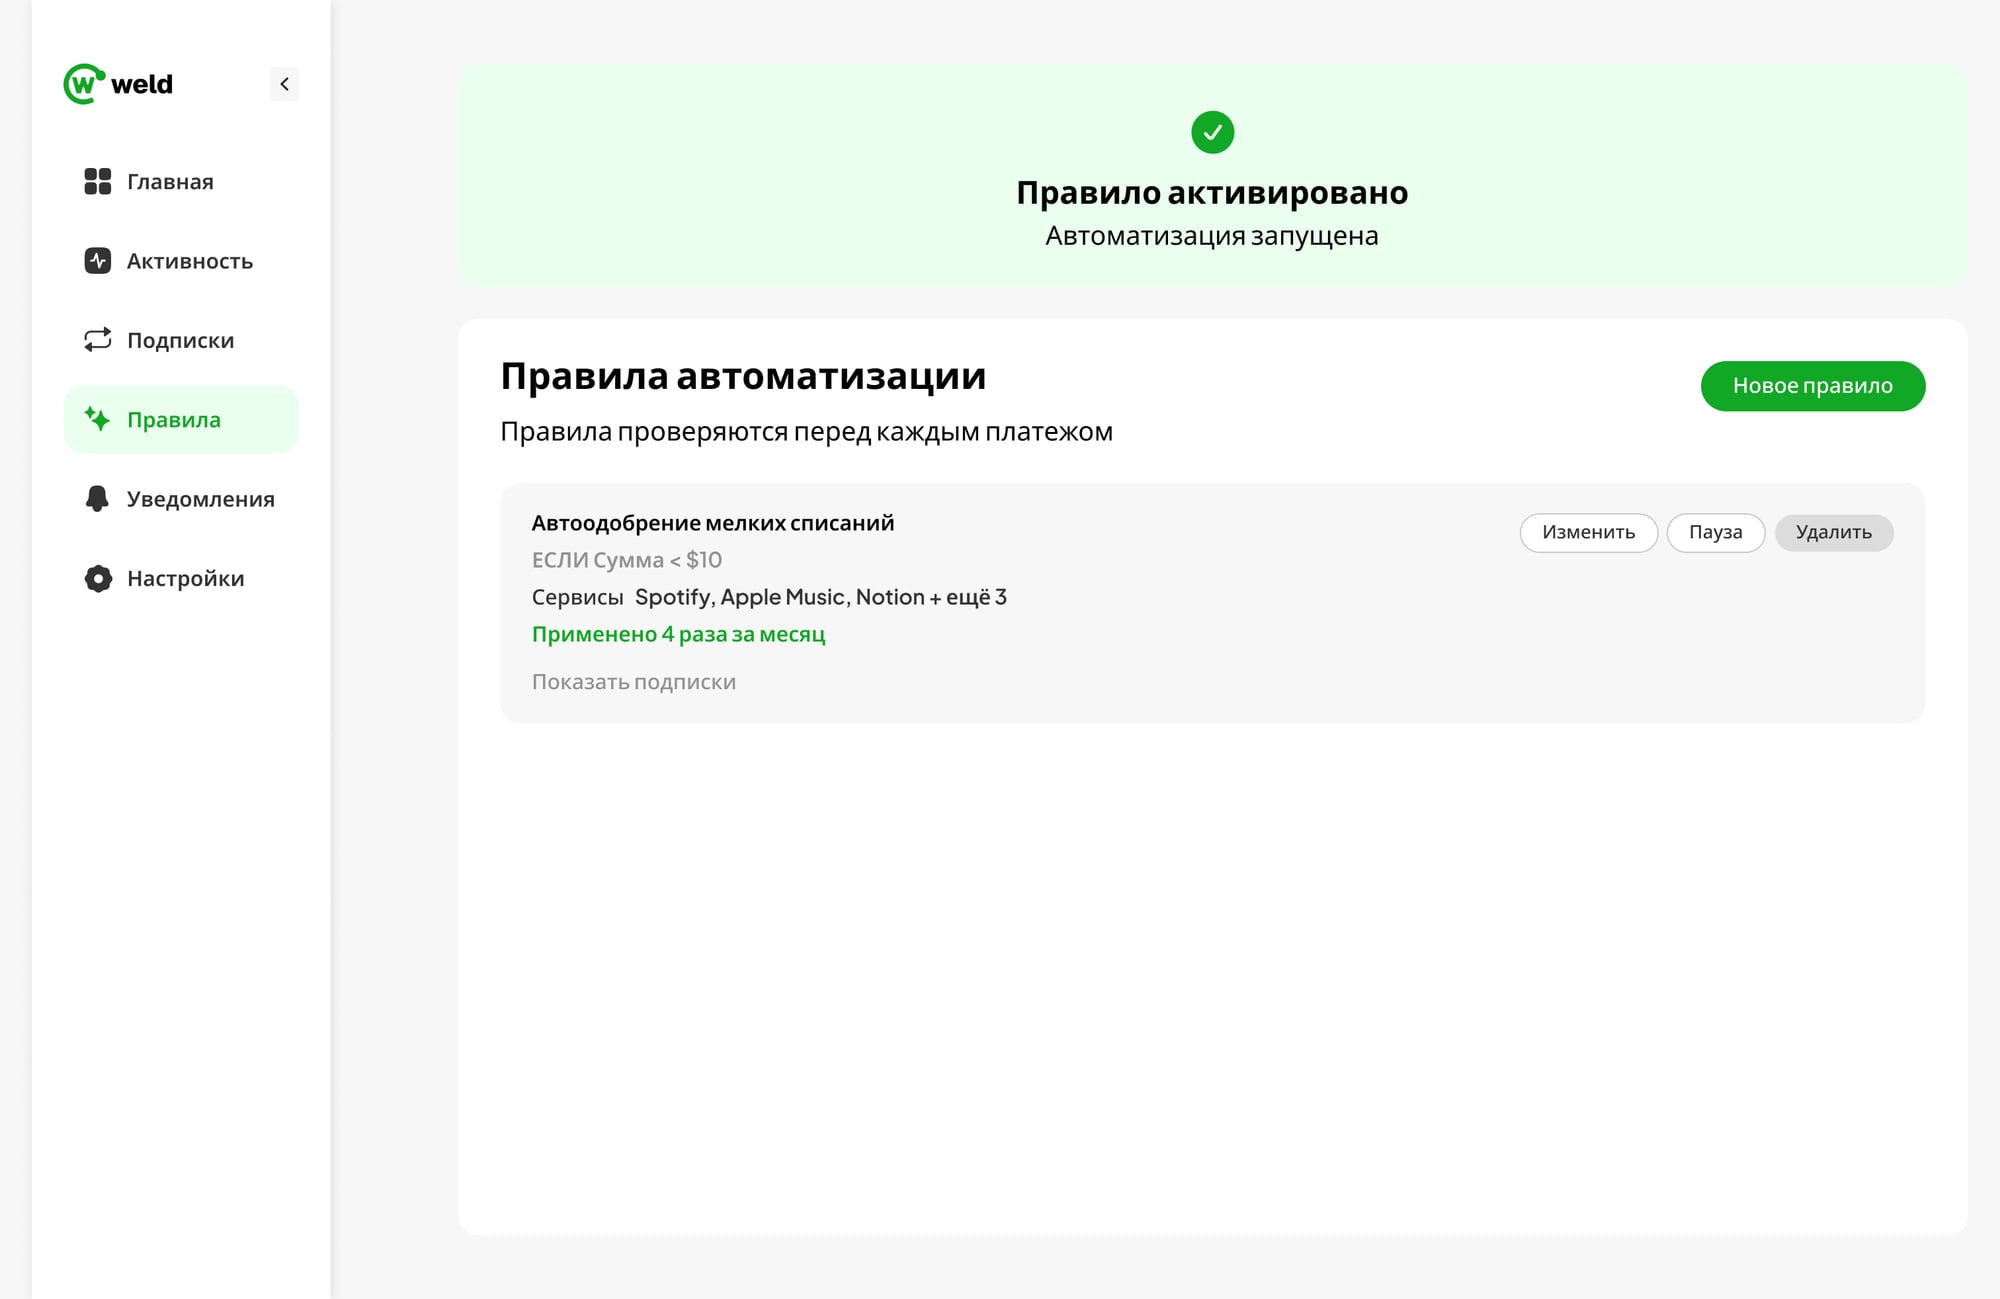The image size is (2000, 1299).
Task: Expand Показать подписки link
Action: 633,682
